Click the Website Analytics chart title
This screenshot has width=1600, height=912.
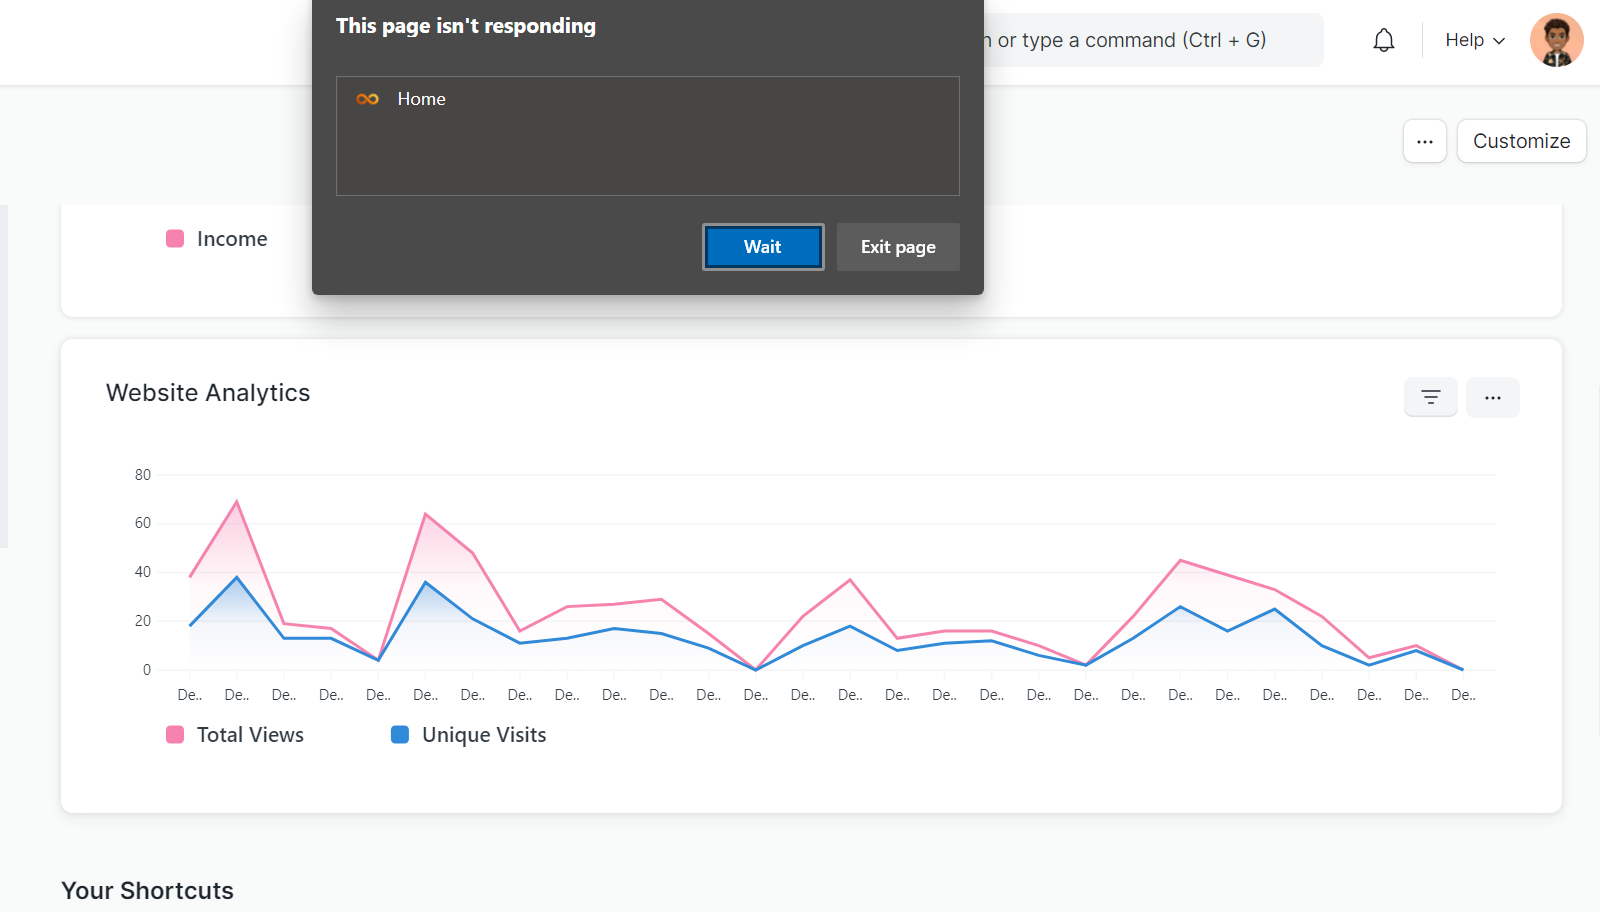pos(208,393)
